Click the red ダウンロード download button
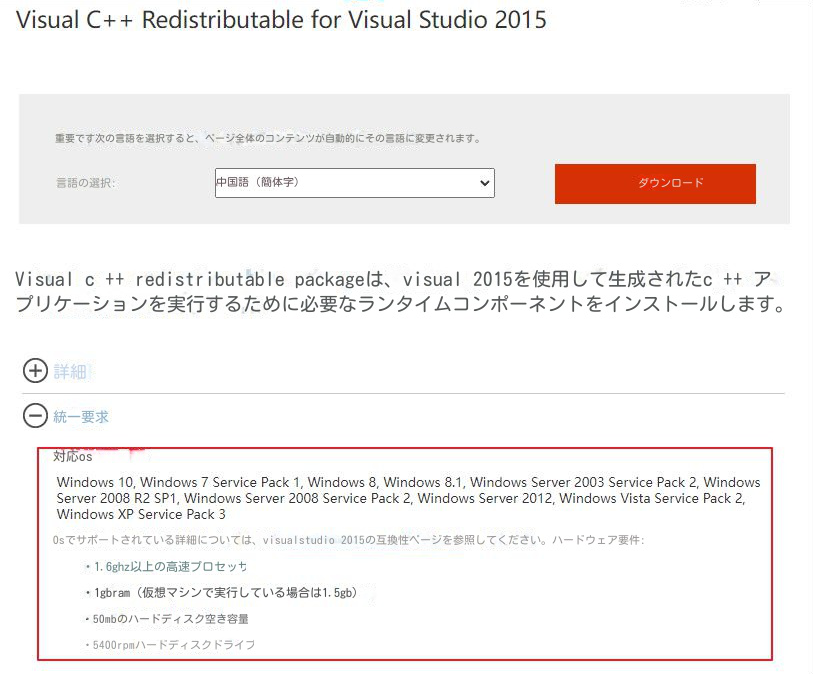The image size is (813, 674). [x=655, y=184]
